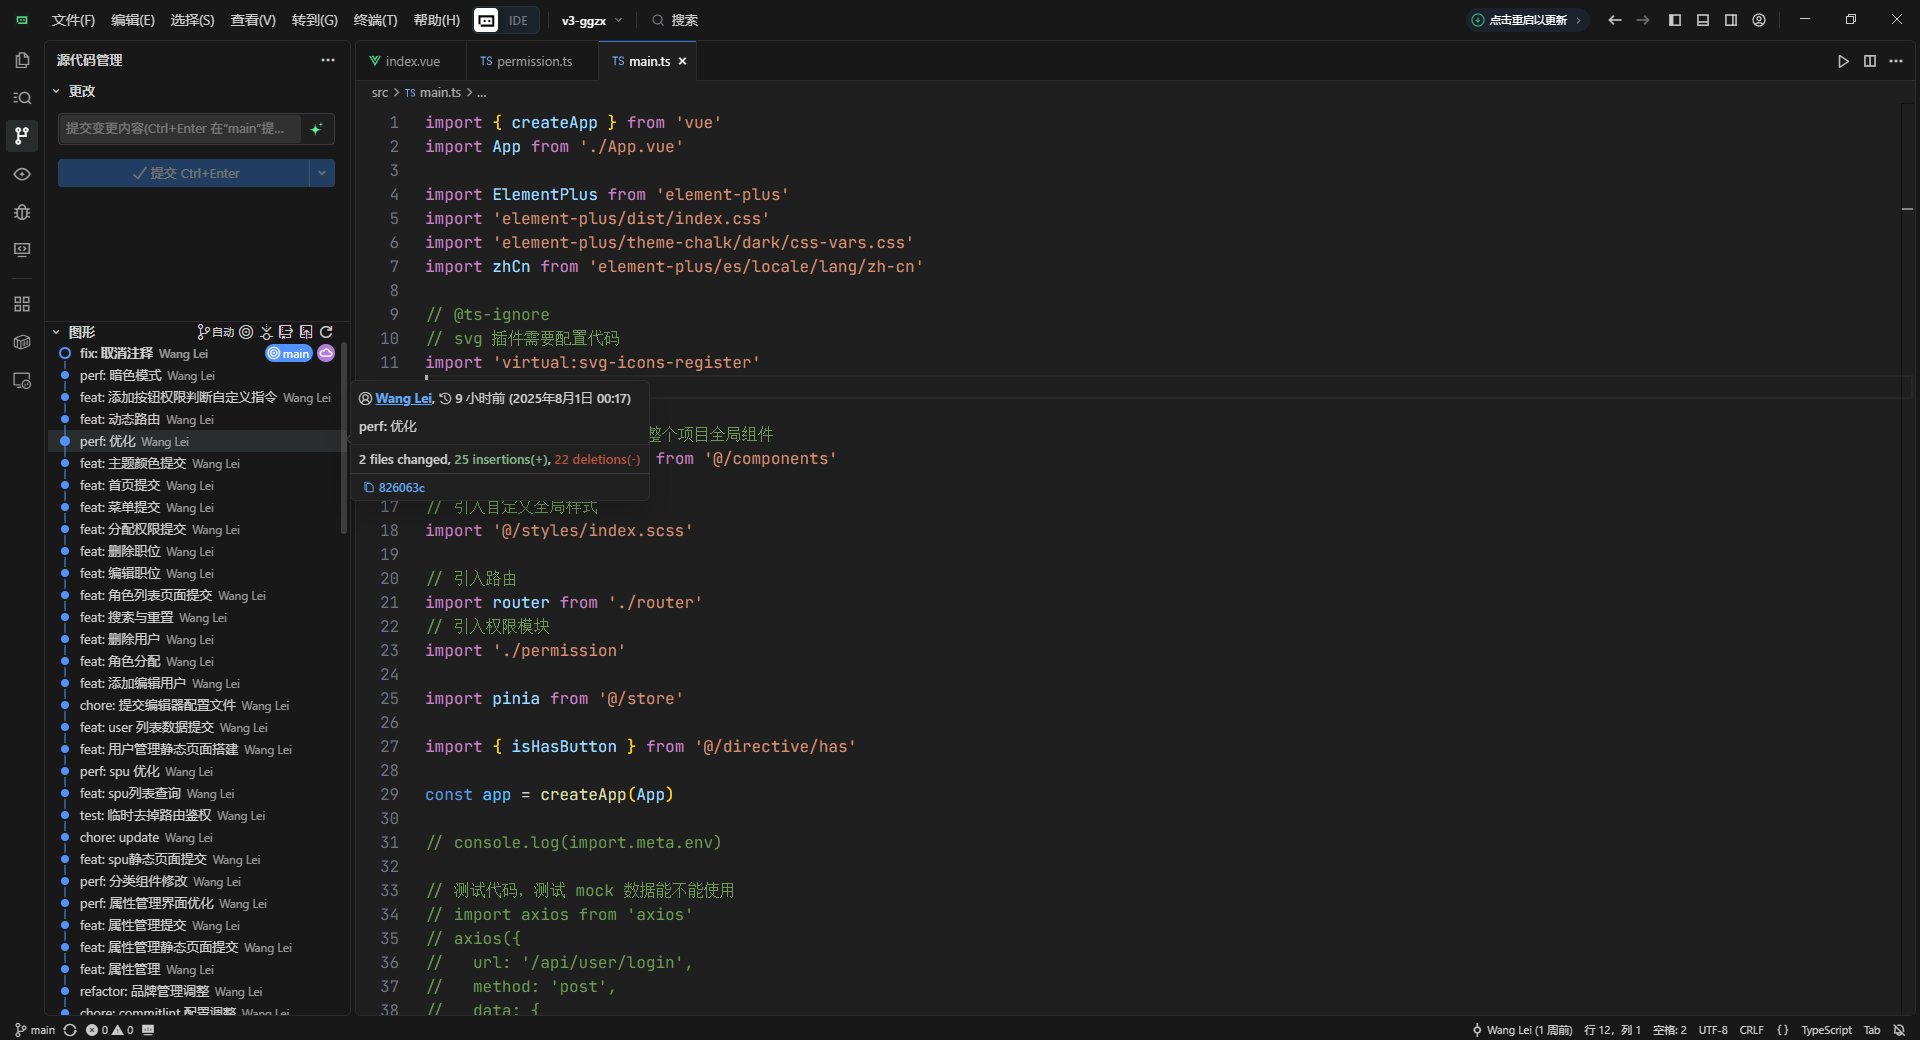
Task: Open the Search view in activity bar
Action: tap(22, 97)
